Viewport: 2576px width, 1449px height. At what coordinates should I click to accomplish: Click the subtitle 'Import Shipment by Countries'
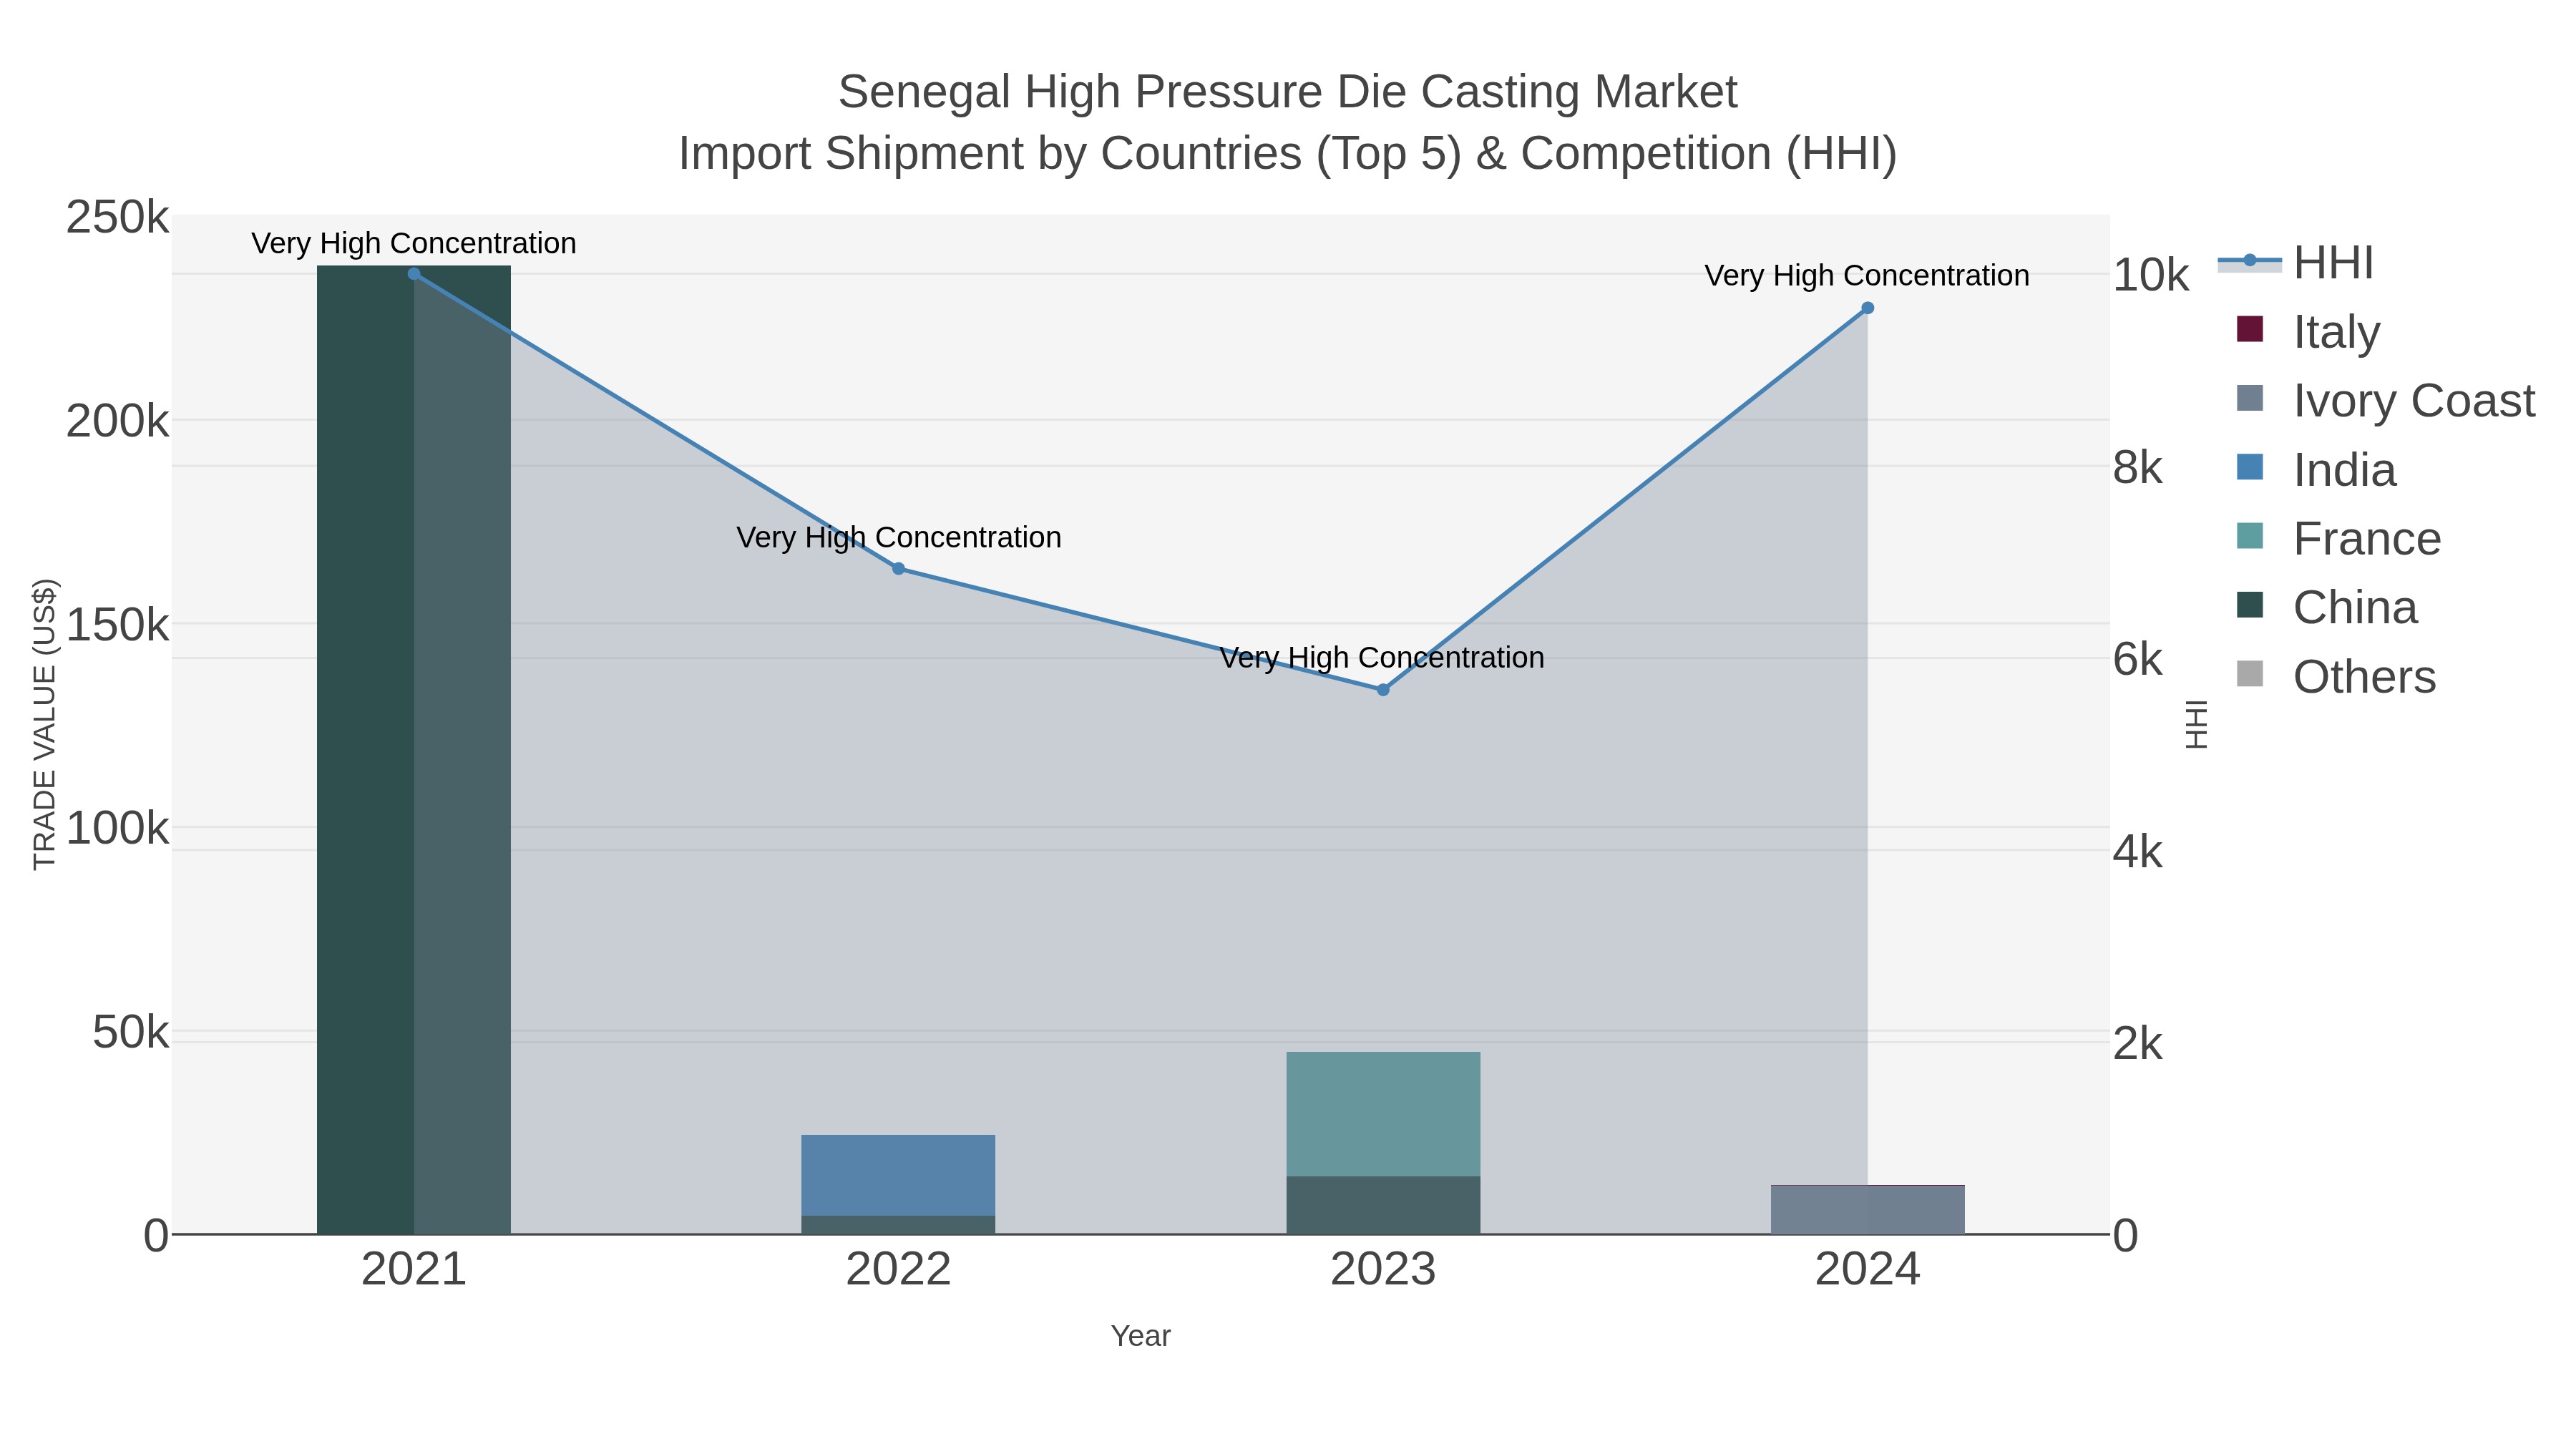[990, 154]
